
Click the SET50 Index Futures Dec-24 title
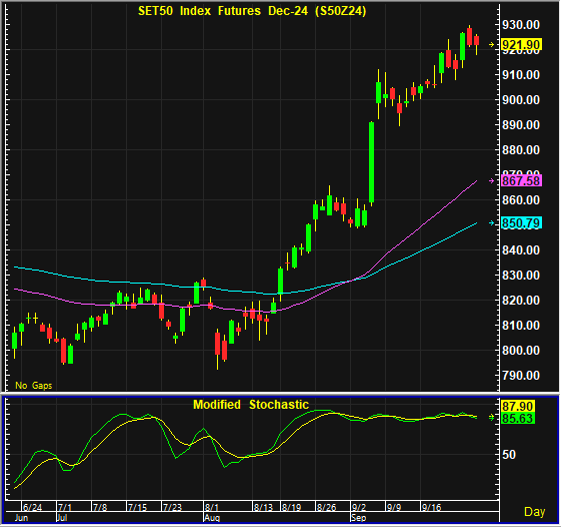point(252,11)
